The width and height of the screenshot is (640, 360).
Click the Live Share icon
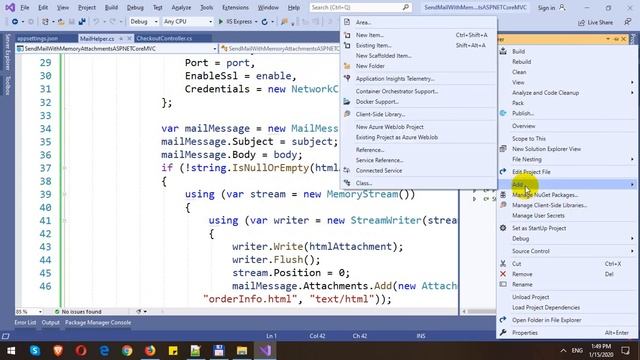pos(581,23)
